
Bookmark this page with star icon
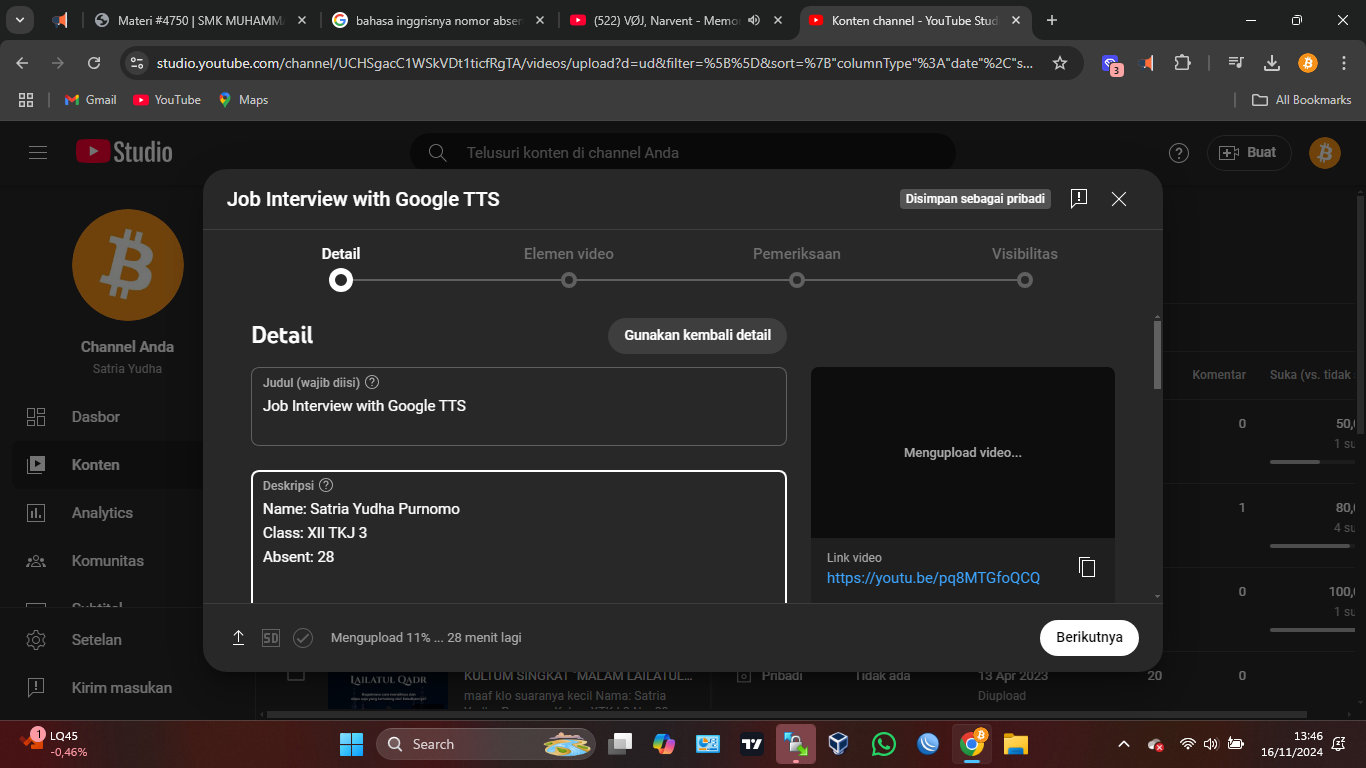tap(1060, 63)
